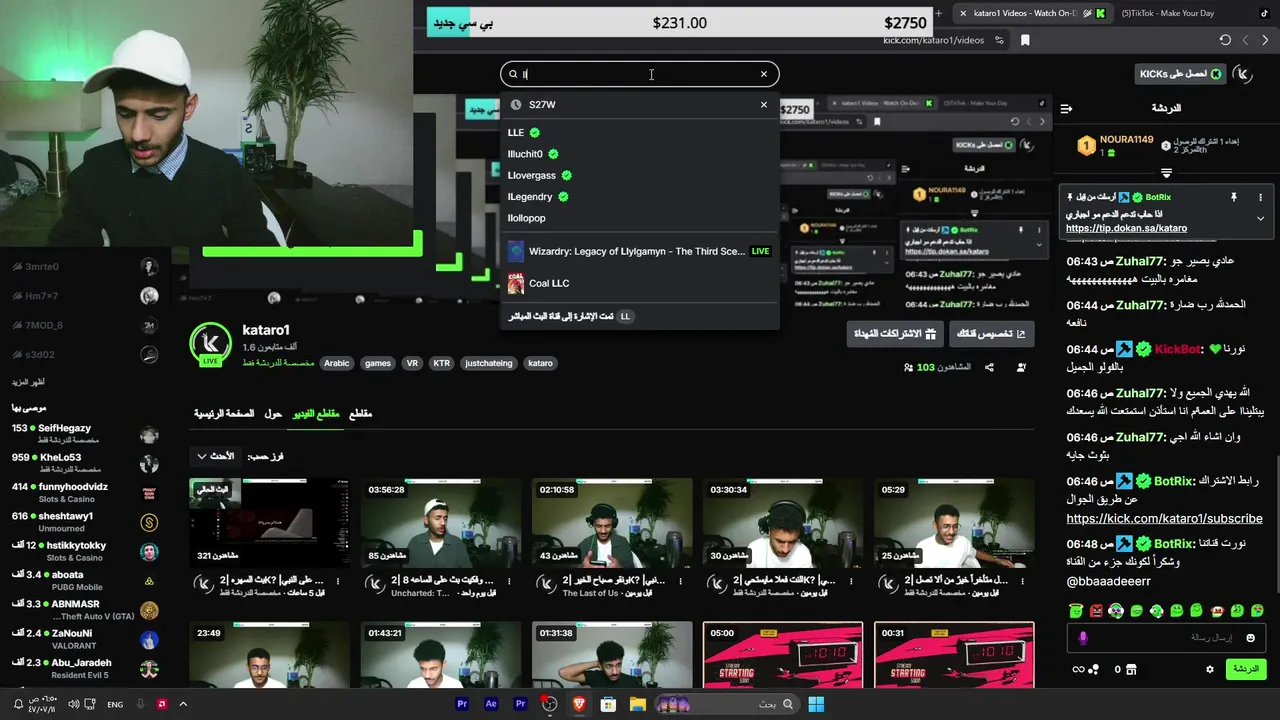This screenshot has width=1280, height=720.
Task: Open the pinned message three-dot menu
Action: pyautogui.click(x=1260, y=197)
